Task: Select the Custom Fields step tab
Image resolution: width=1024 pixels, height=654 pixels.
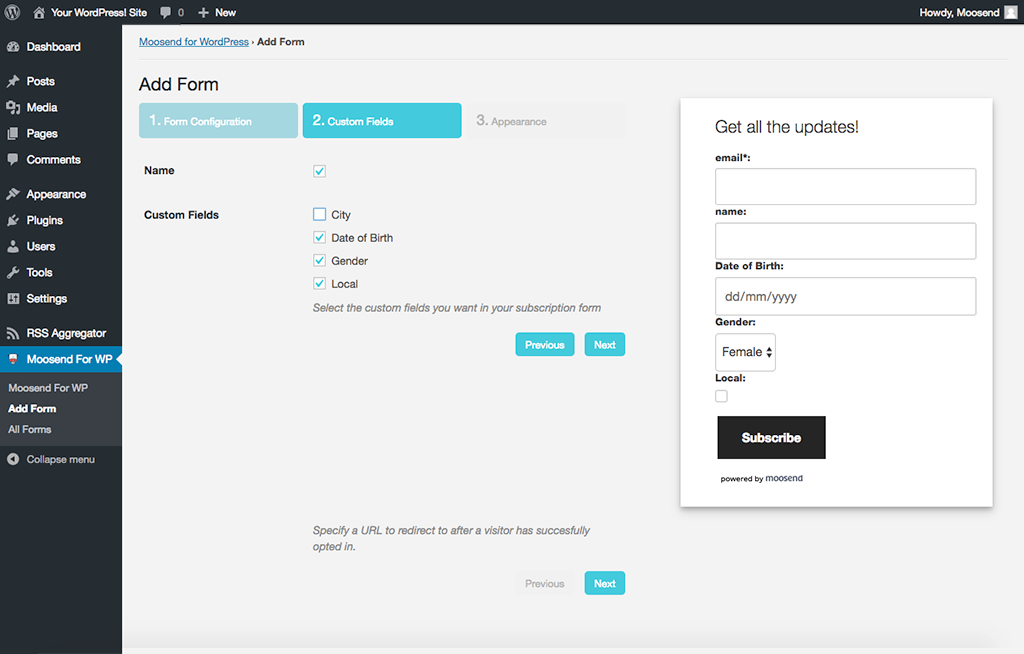Action: 382,120
